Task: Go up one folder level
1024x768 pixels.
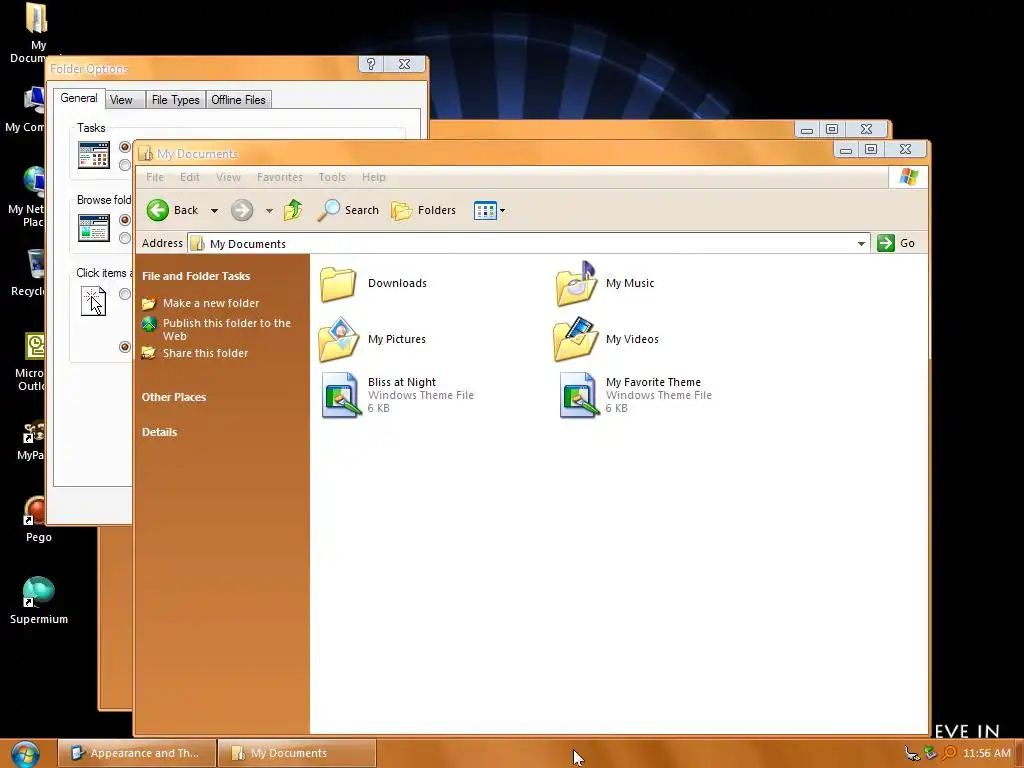Action: pyautogui.click(x=293, y=210)
